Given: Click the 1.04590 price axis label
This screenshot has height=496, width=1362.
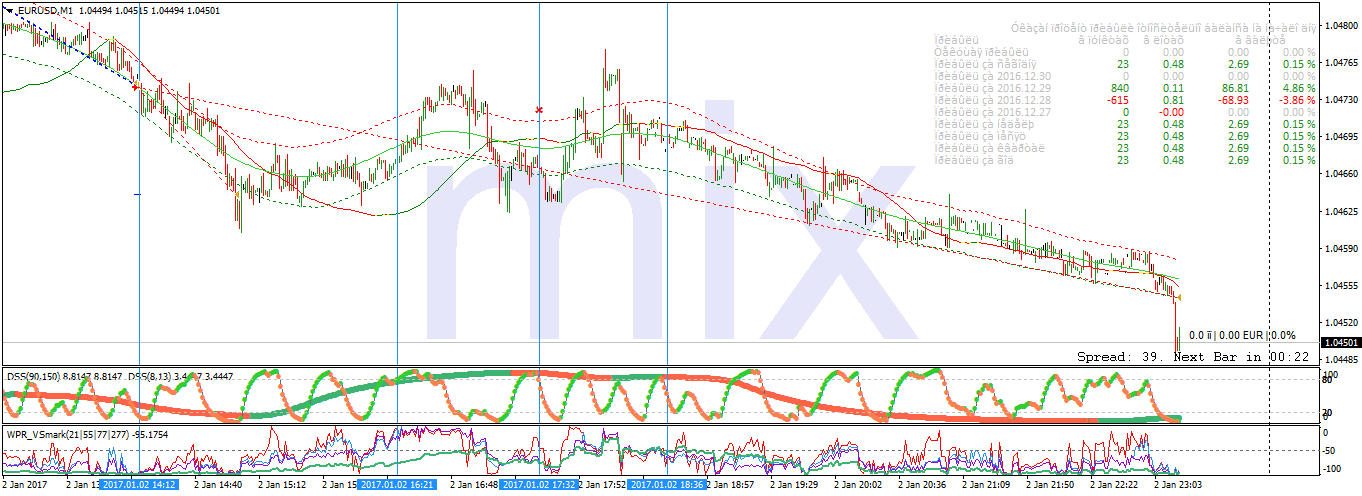Looking at the screenshot, I should 1341,248.
